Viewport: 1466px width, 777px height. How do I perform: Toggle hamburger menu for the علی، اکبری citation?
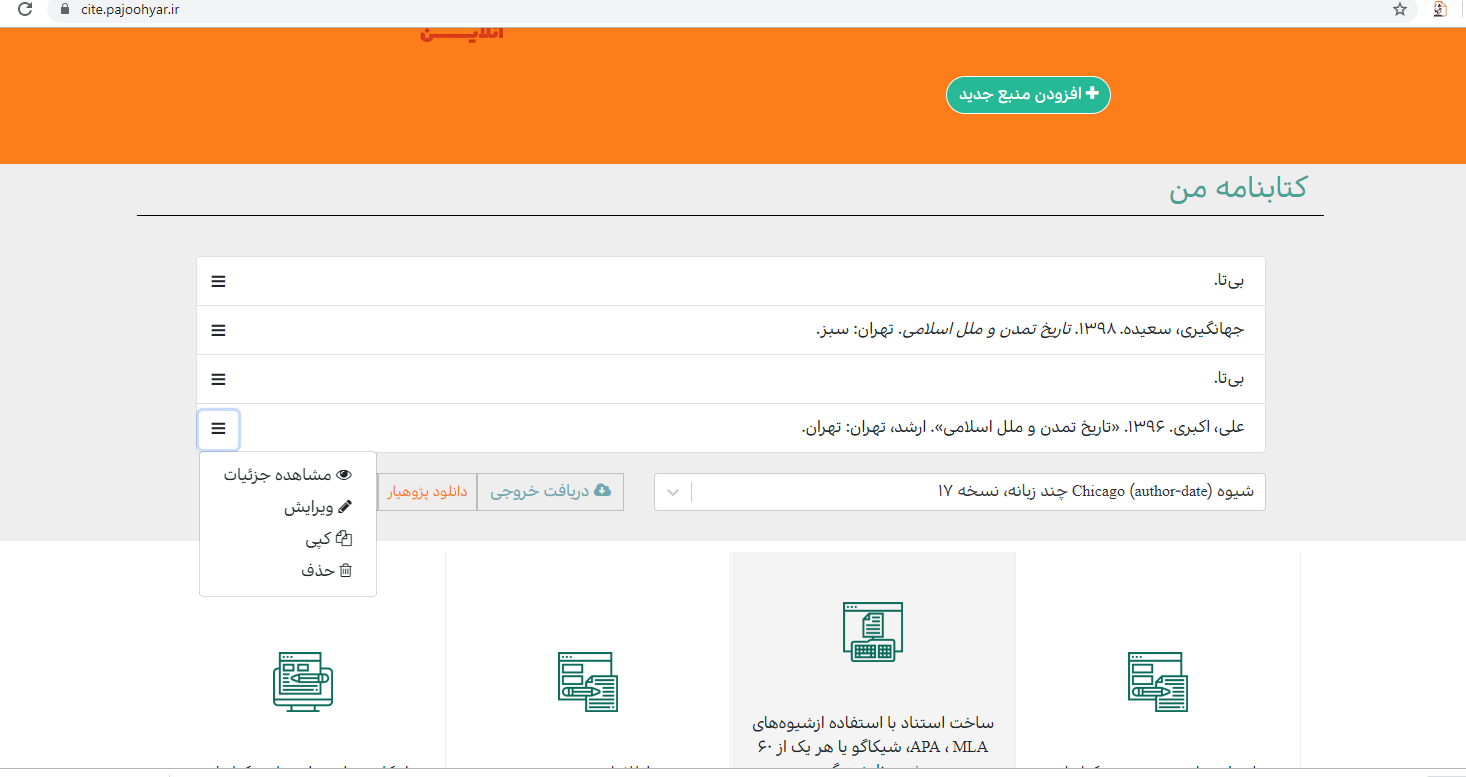(218, 429)
